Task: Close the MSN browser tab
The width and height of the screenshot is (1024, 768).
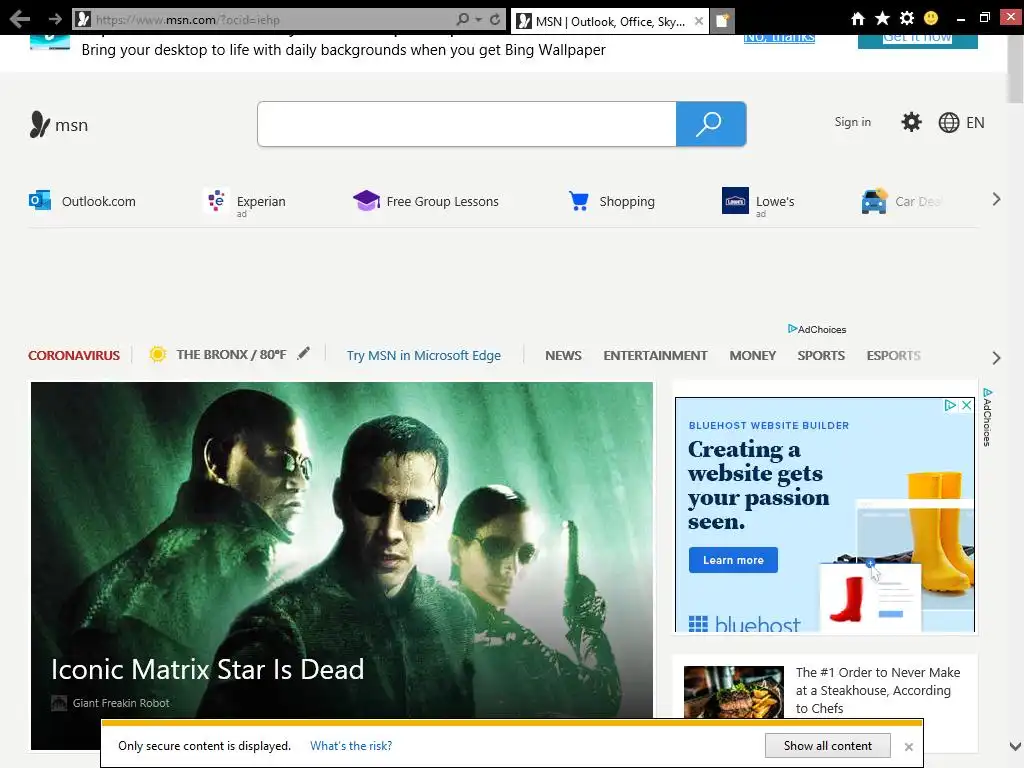Action: pos(699,22)
